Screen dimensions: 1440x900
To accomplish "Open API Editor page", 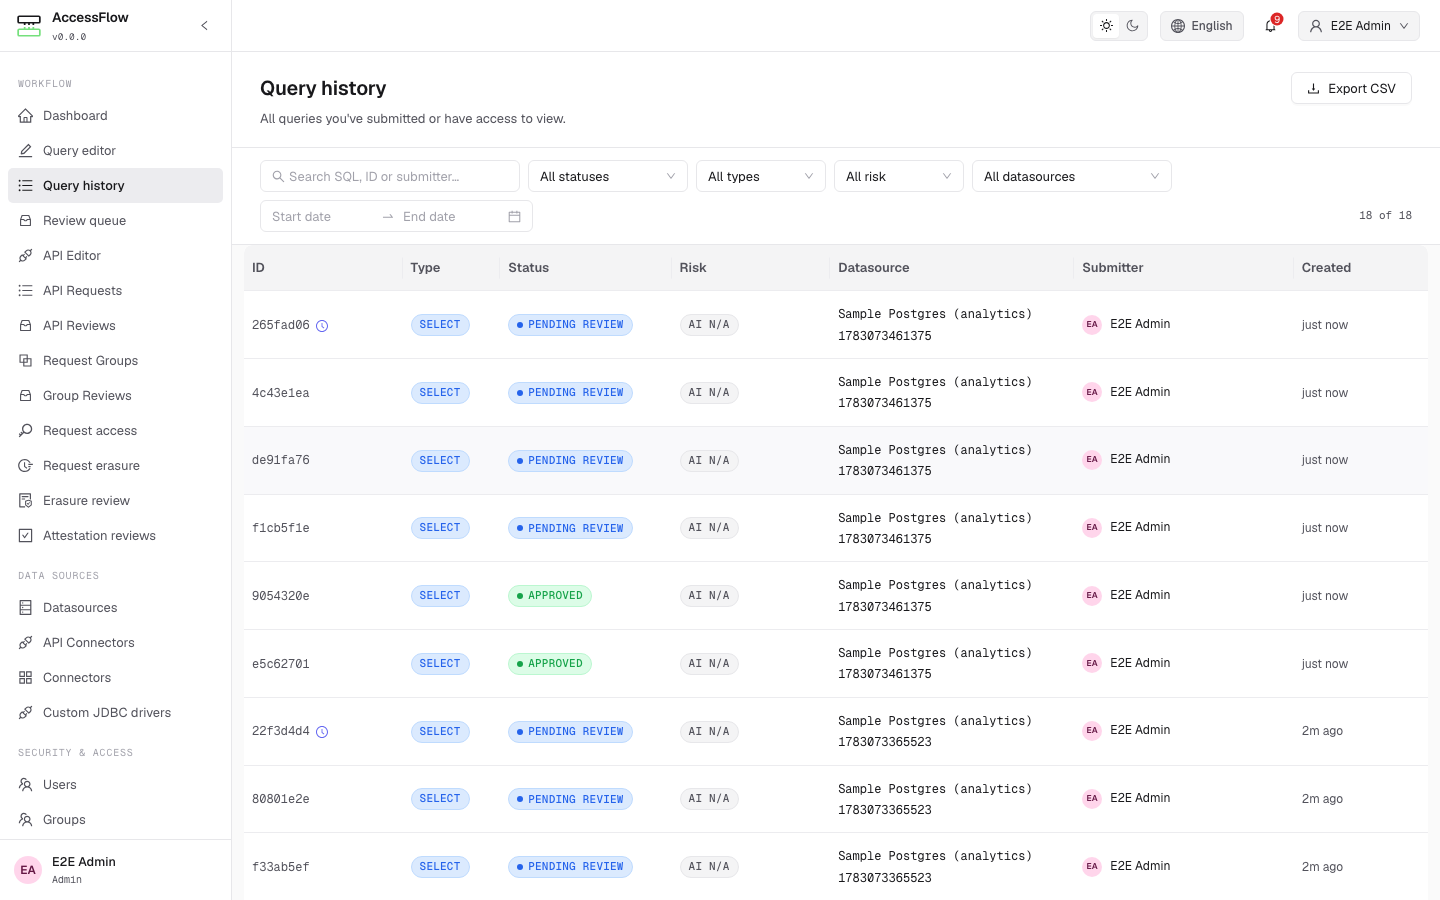I will 115,256.
